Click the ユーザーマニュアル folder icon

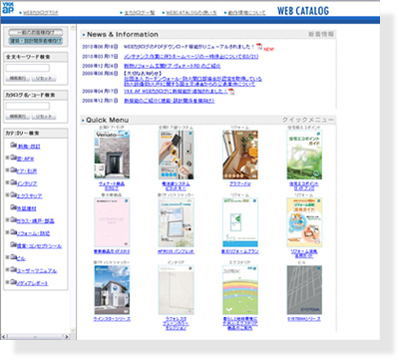click(x=13, y=269)
